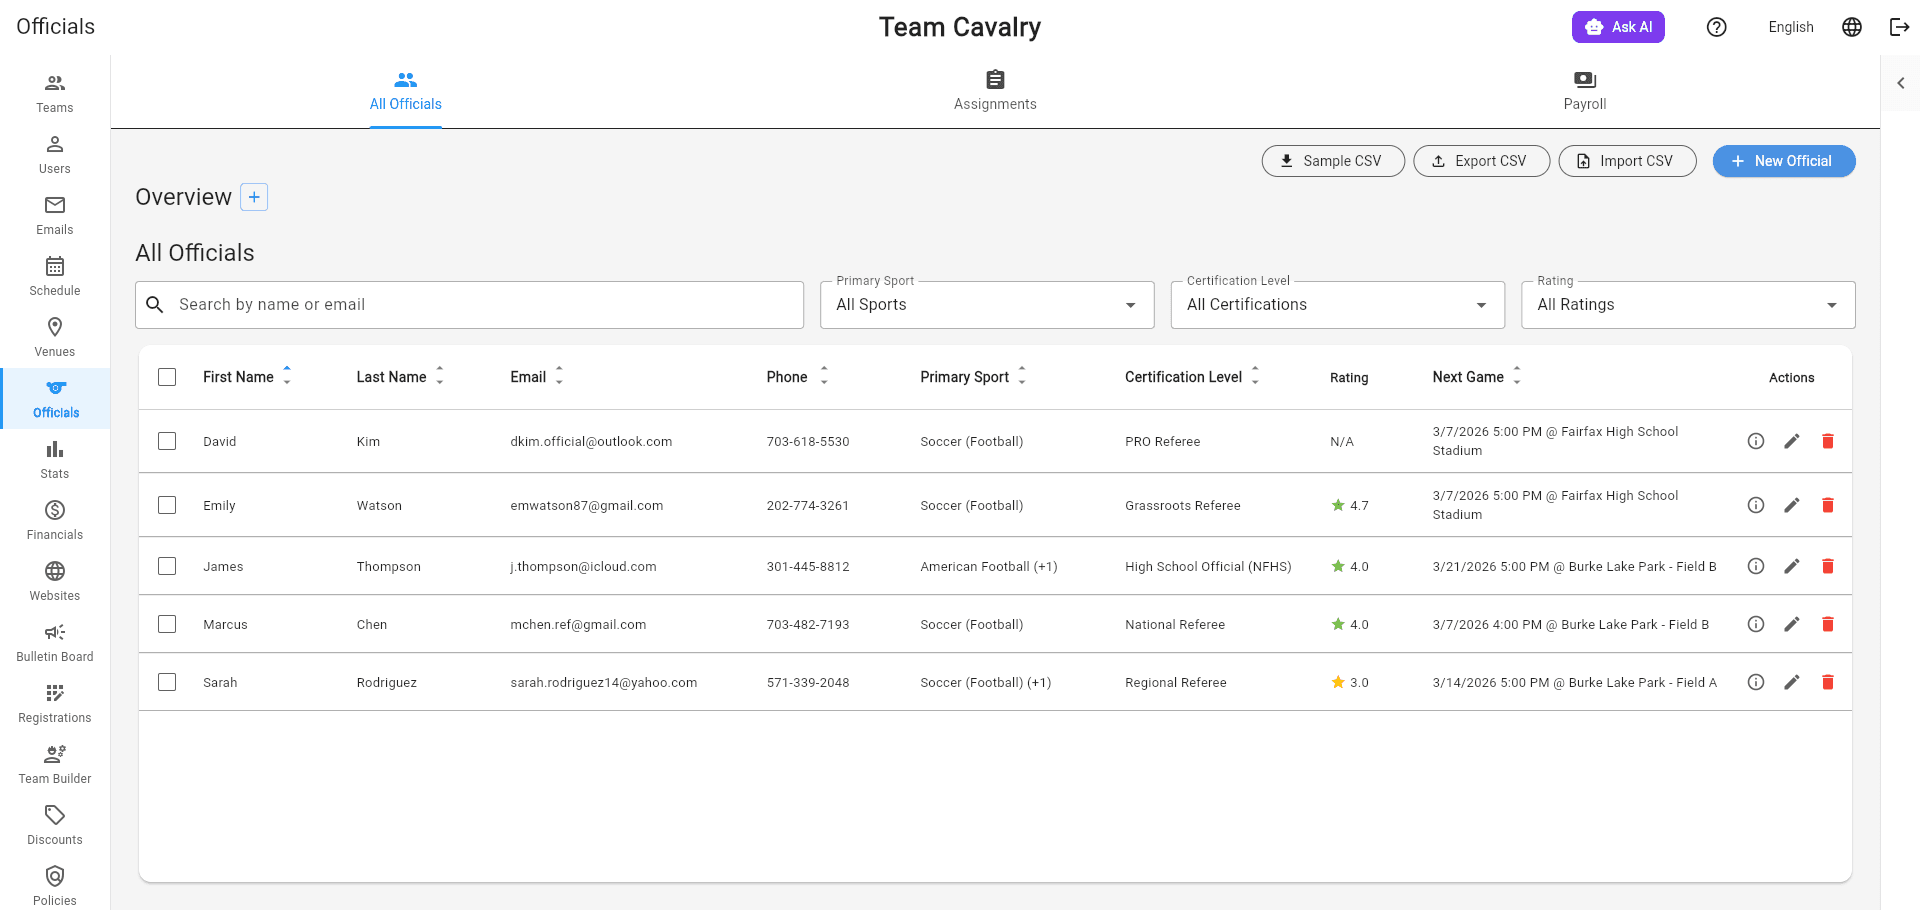Focus the search by name or email field
The image size is (1920, 910).
point(469,305)
